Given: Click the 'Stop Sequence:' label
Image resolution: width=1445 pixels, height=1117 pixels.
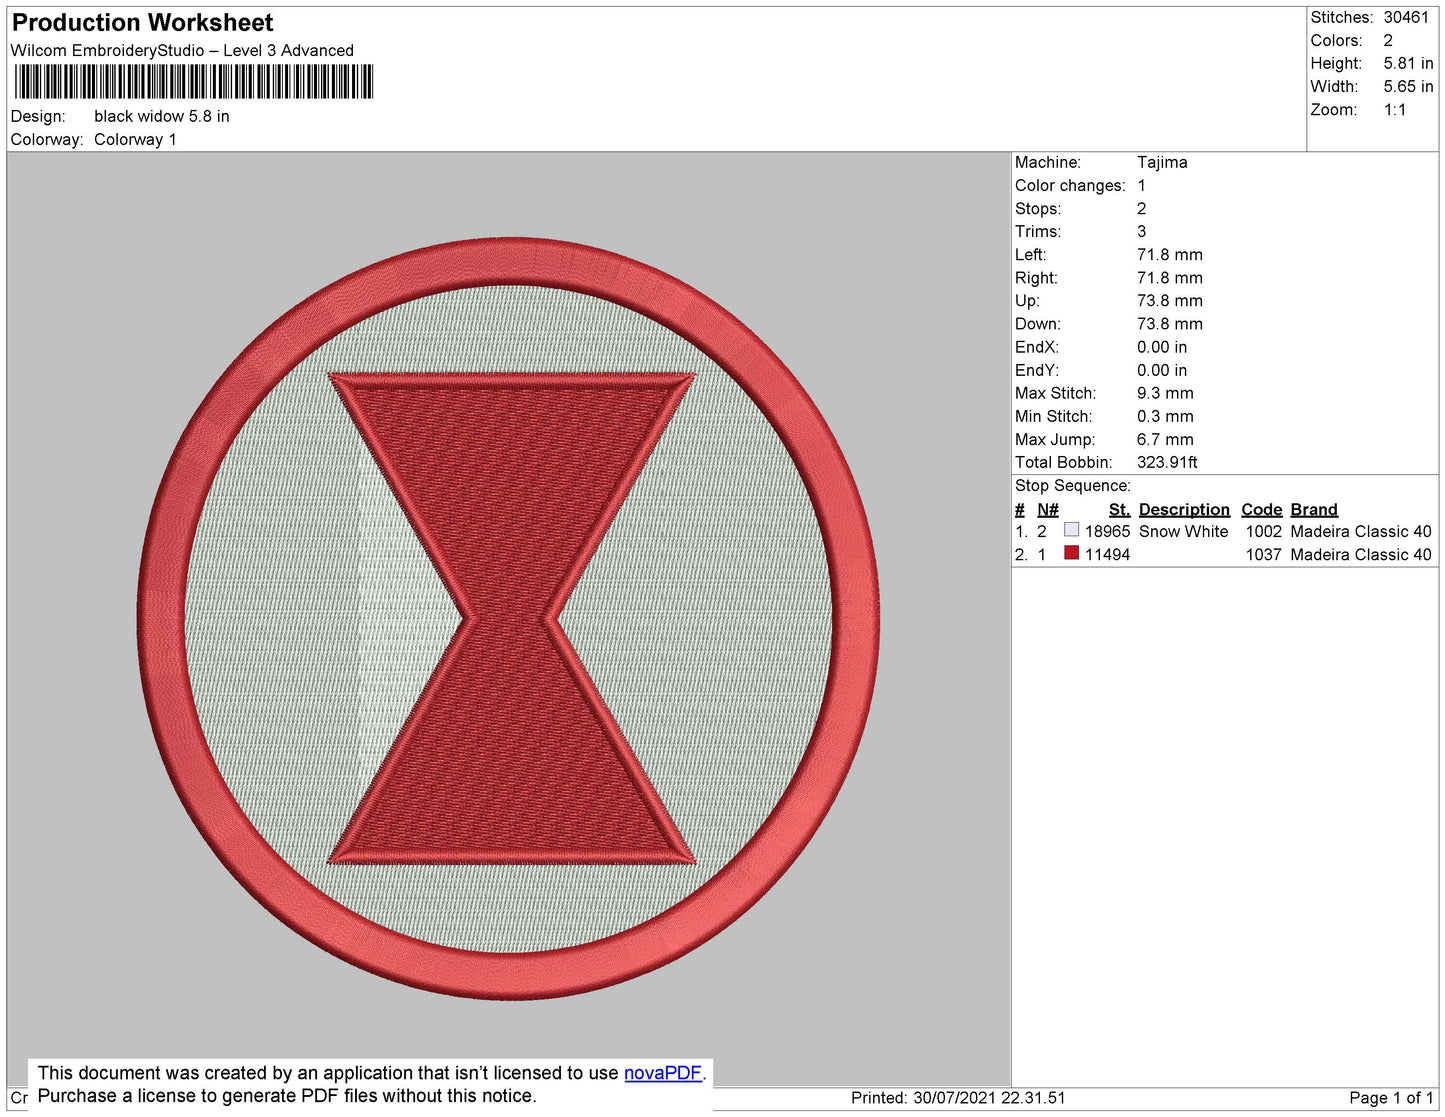Looking at the screenshot, I should click(x=1073, y=486).
